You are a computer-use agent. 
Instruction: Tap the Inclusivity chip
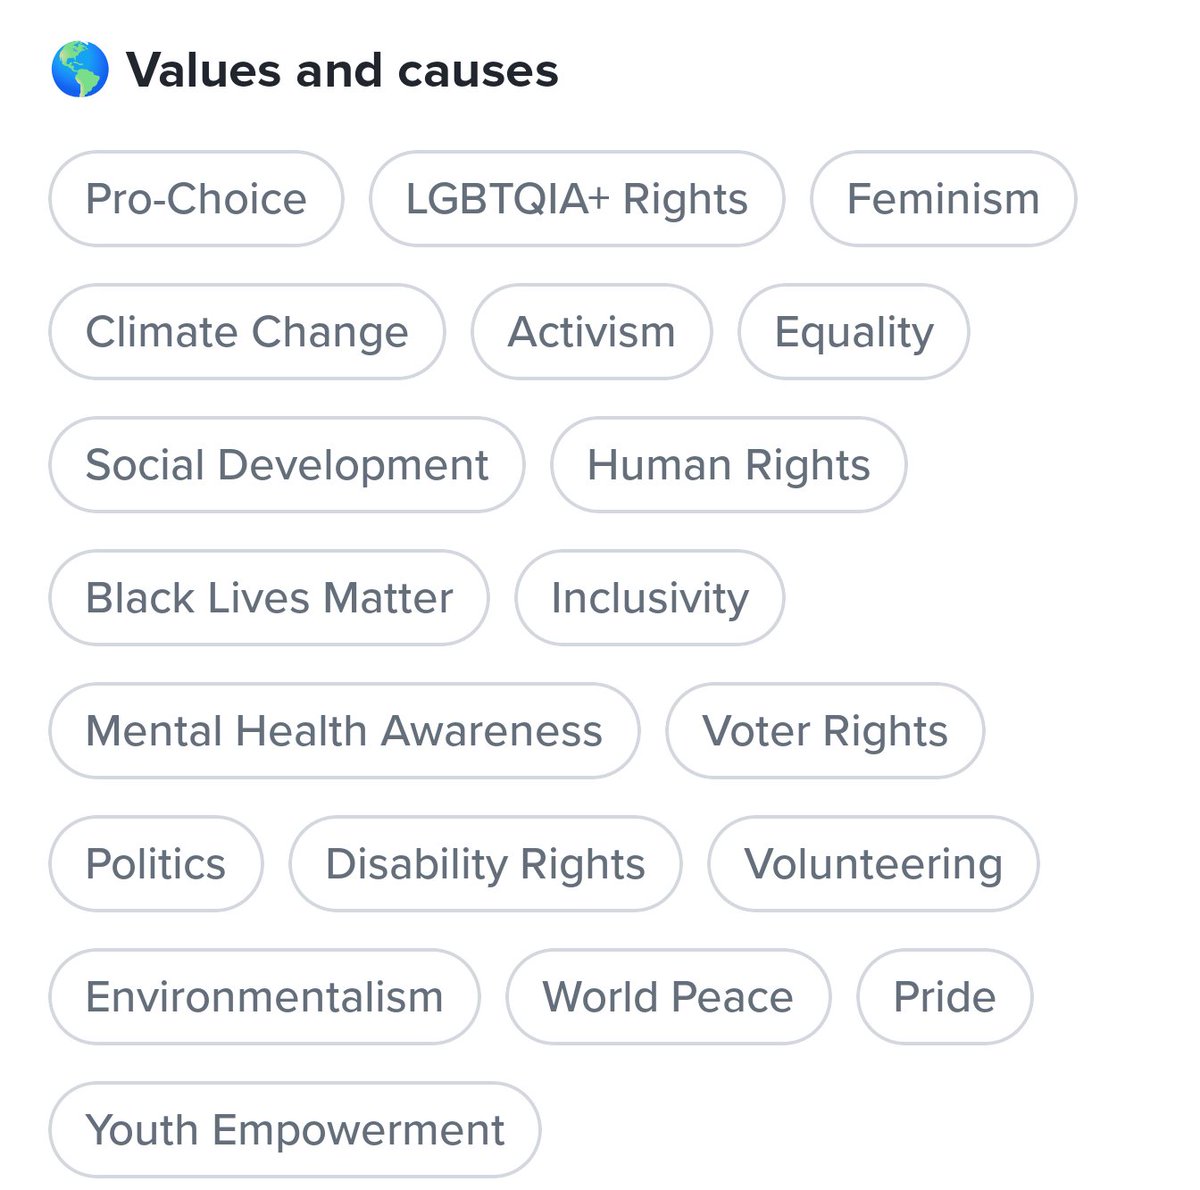(x=650, y=597)
